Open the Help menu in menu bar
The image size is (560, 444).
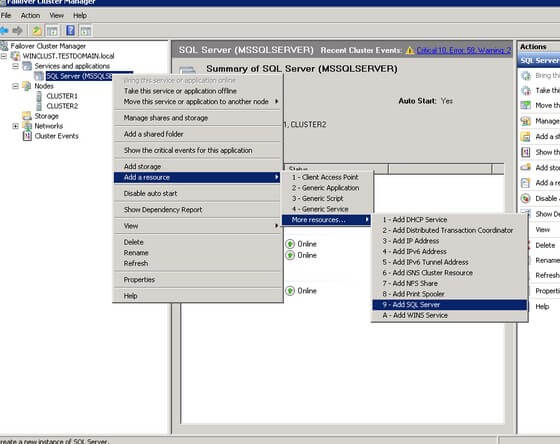(x=80, y=15)
